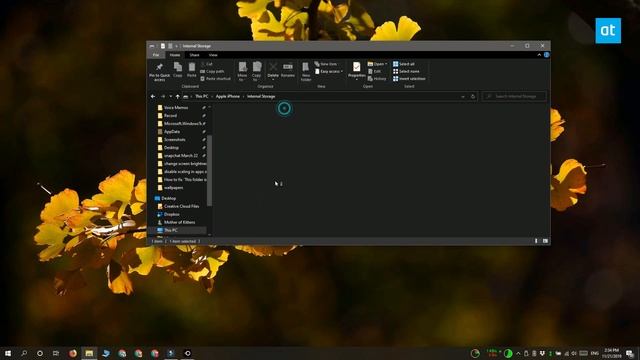Image resolution: width=640 pixels, height=360 pixels.
Task: Collapse the ribbon with the chevron
Action: tap(539, 55)
